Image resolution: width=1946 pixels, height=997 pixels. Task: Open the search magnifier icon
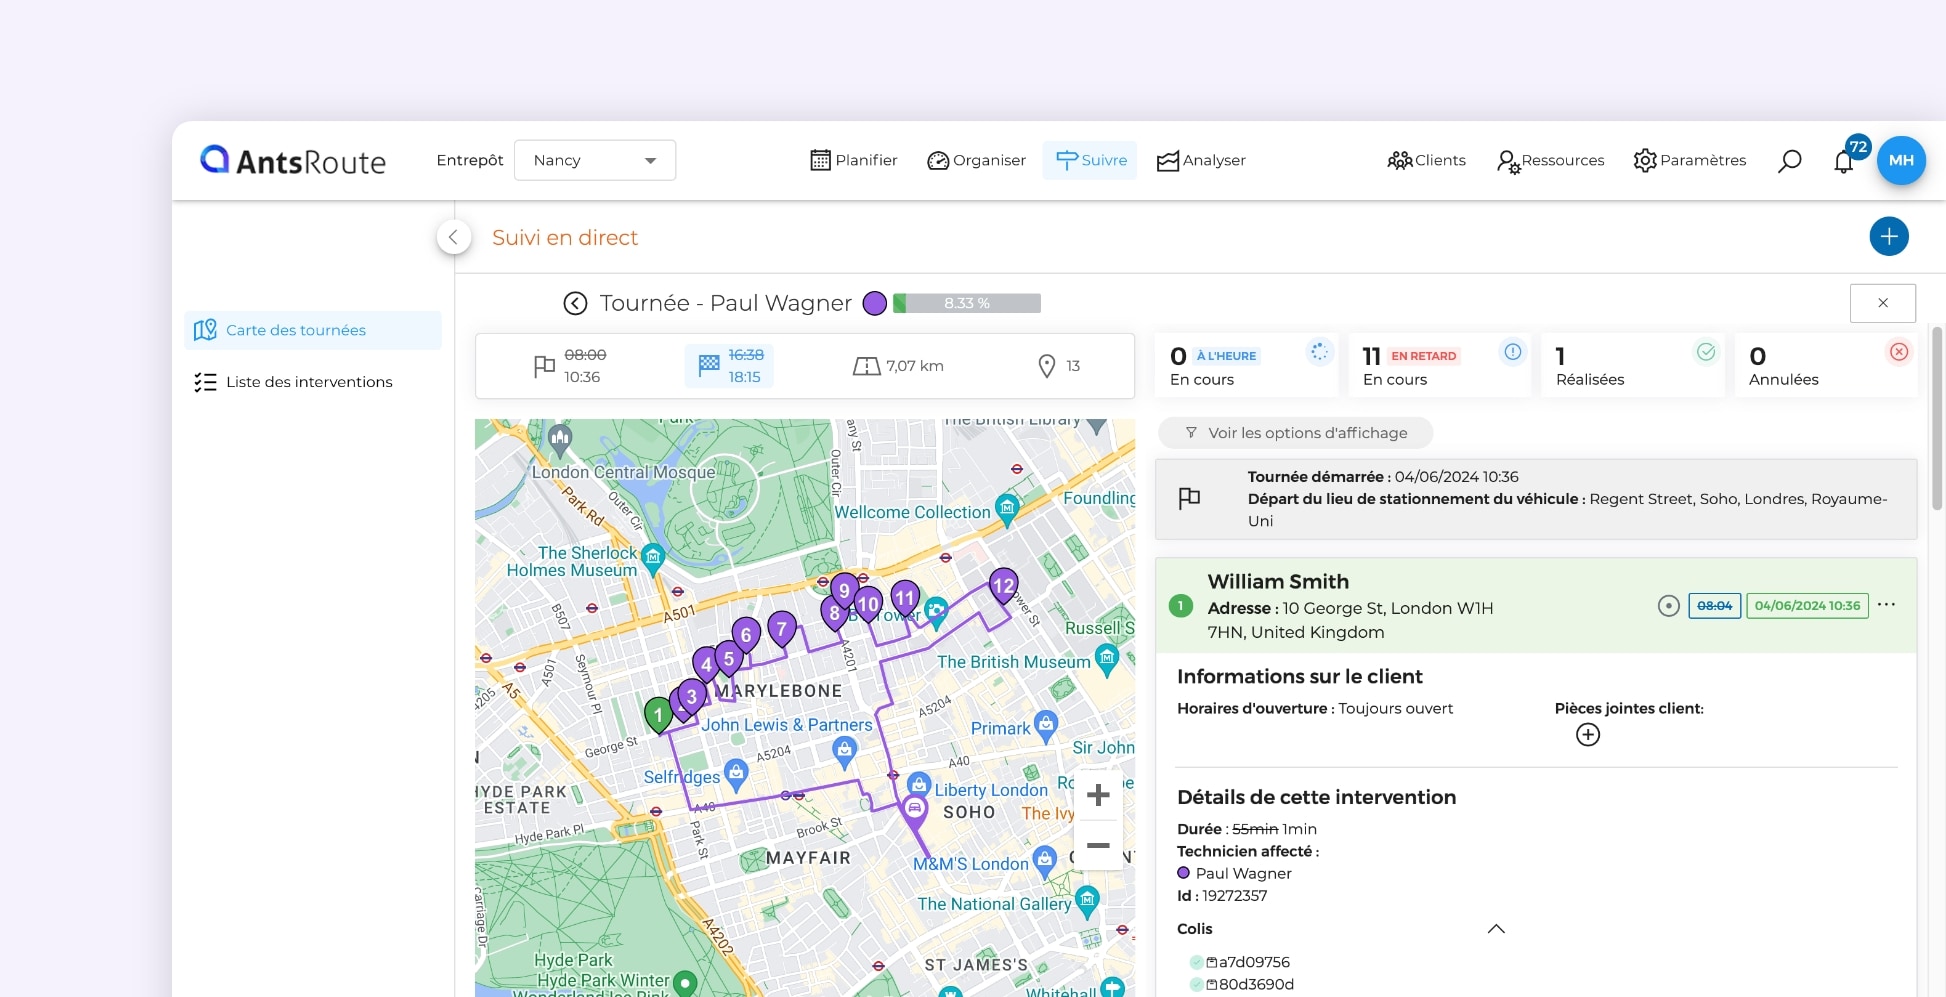(x=1790, y=160)
